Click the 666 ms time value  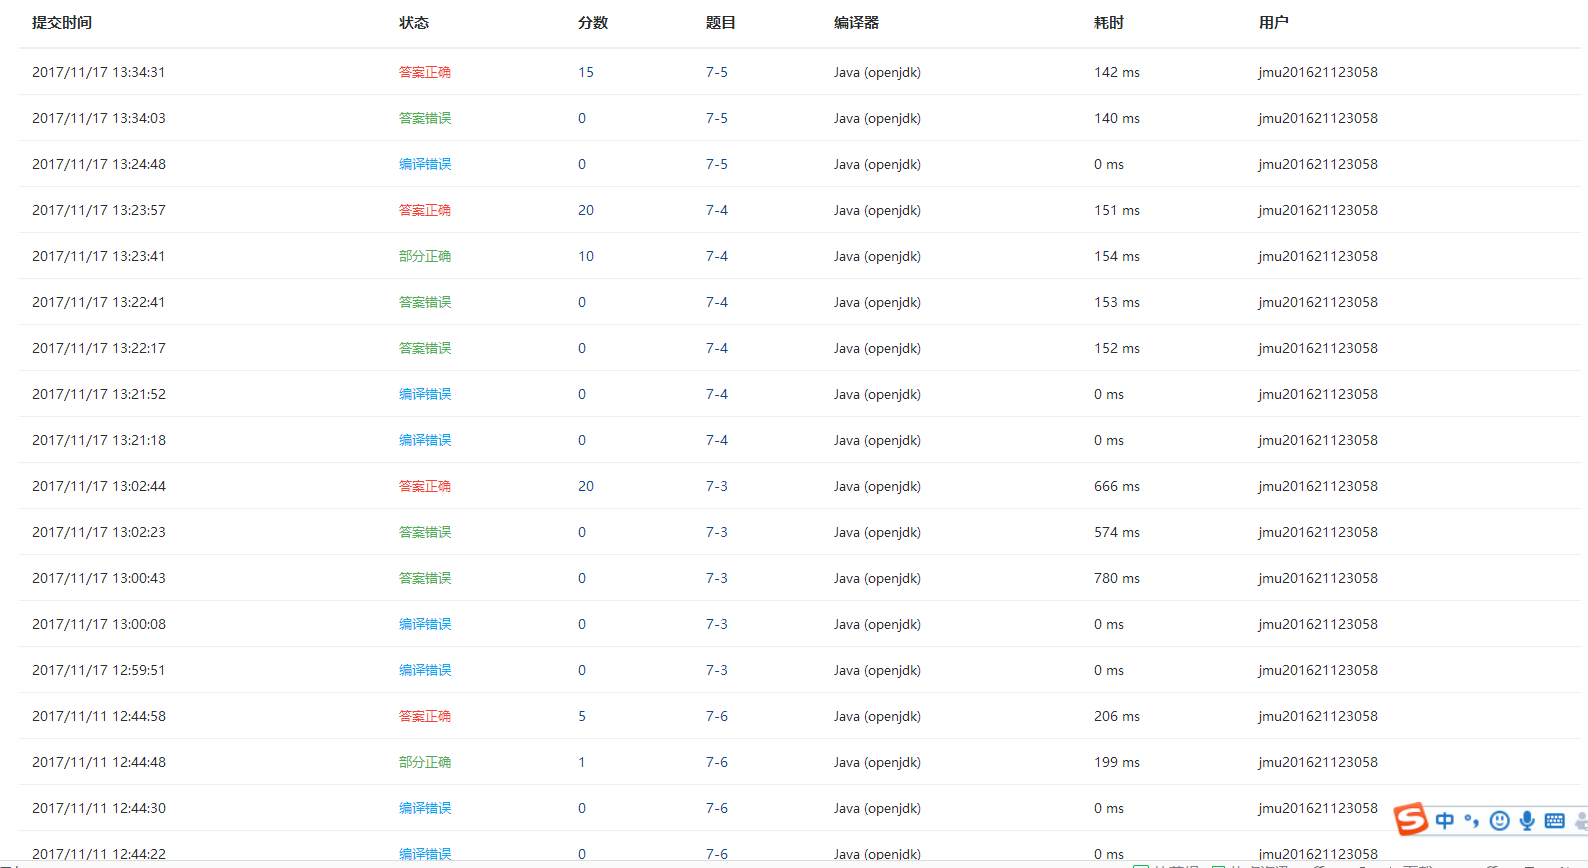point(1117,486)
